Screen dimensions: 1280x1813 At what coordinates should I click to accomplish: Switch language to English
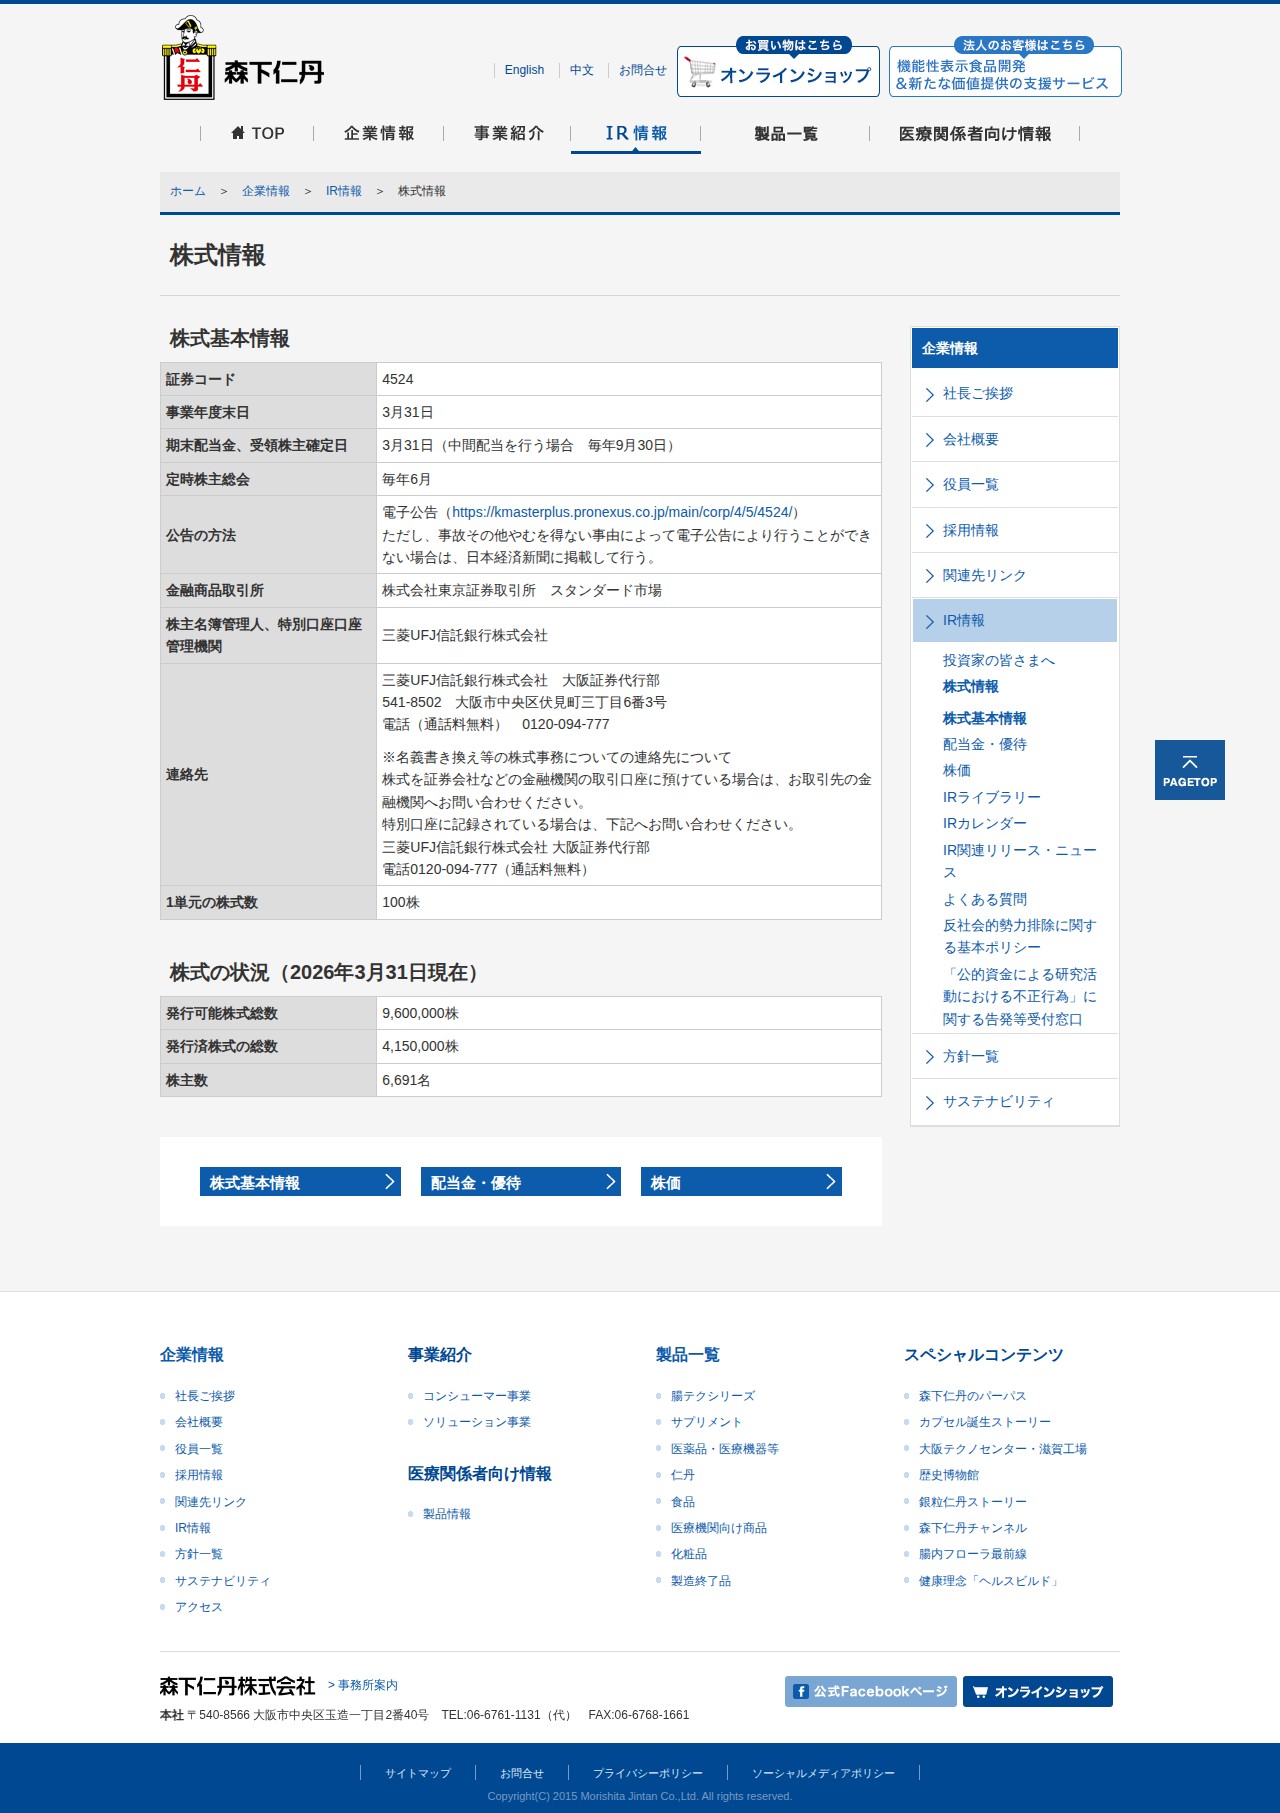point(524,70)
